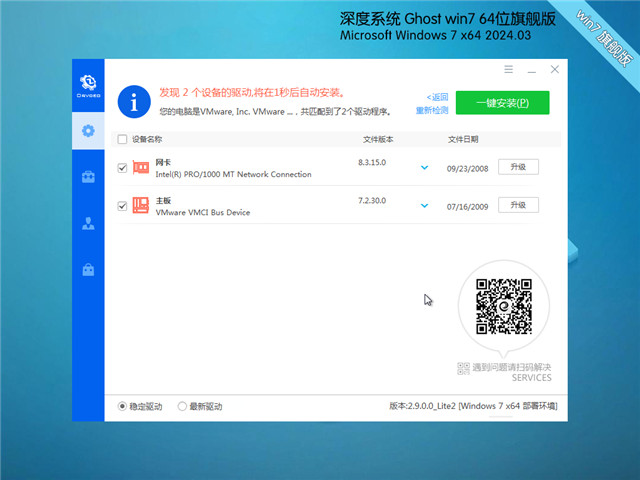This screenshot has height=480, width=640.
Task: Minimize the driver installer window
Action: pyautogui.click(x=531, y=70)
